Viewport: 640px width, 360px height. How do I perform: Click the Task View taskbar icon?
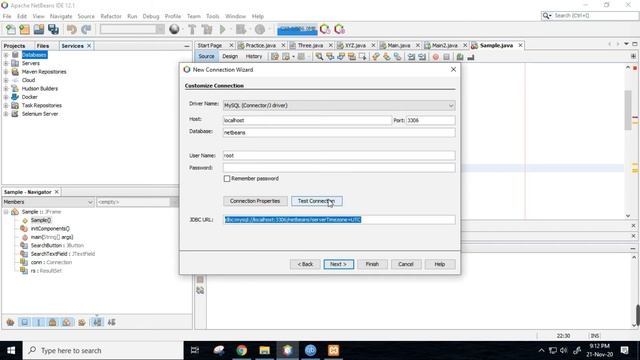tap(195, 350)
